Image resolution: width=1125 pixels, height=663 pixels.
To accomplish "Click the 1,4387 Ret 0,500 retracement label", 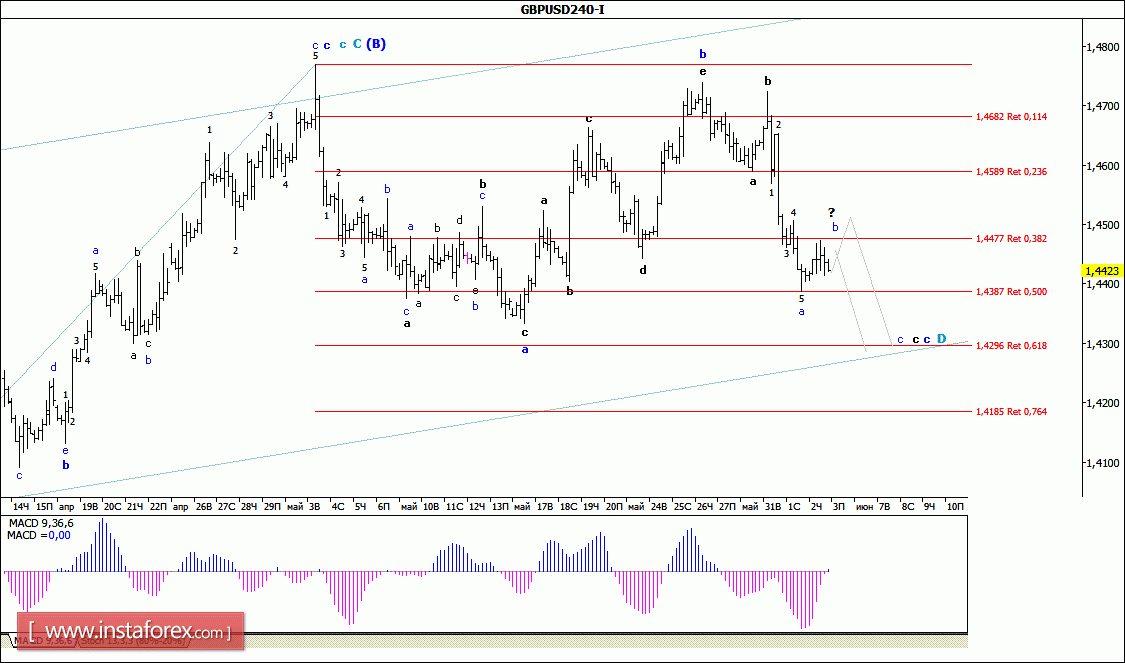I will point(1010,292).
